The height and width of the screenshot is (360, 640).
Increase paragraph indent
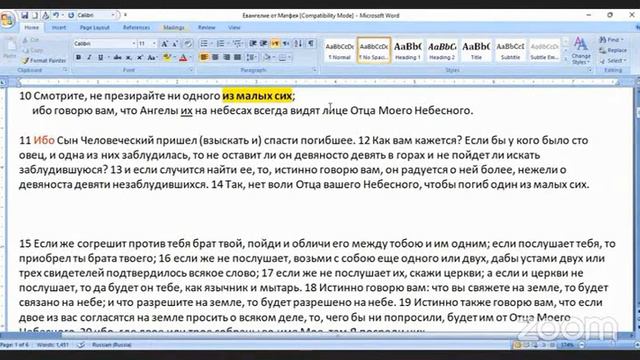coord(264,44)
